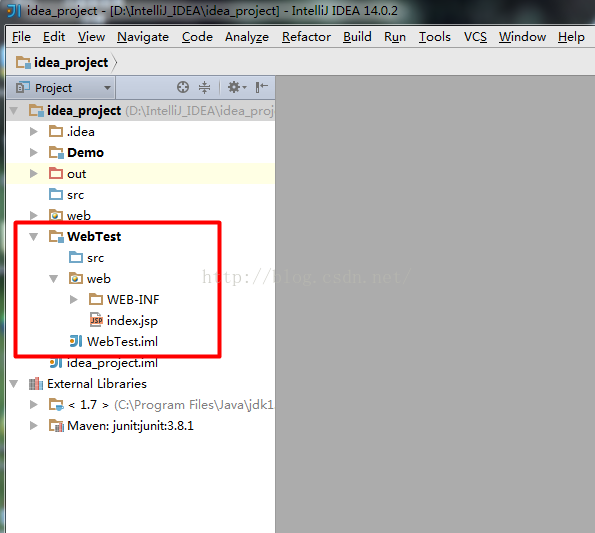Click the IntelliJ IDEA title bar logo

[x=14, y=11]
